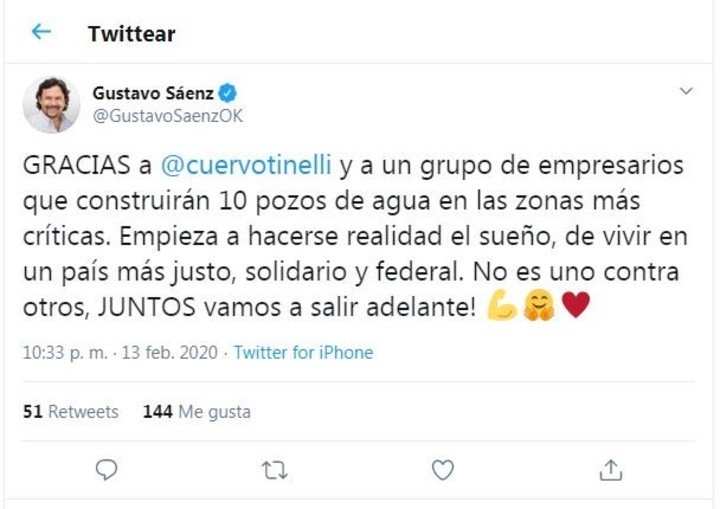Click the @GustavoSaenzOK handle

pyautogui.click(x=167, y=116)
